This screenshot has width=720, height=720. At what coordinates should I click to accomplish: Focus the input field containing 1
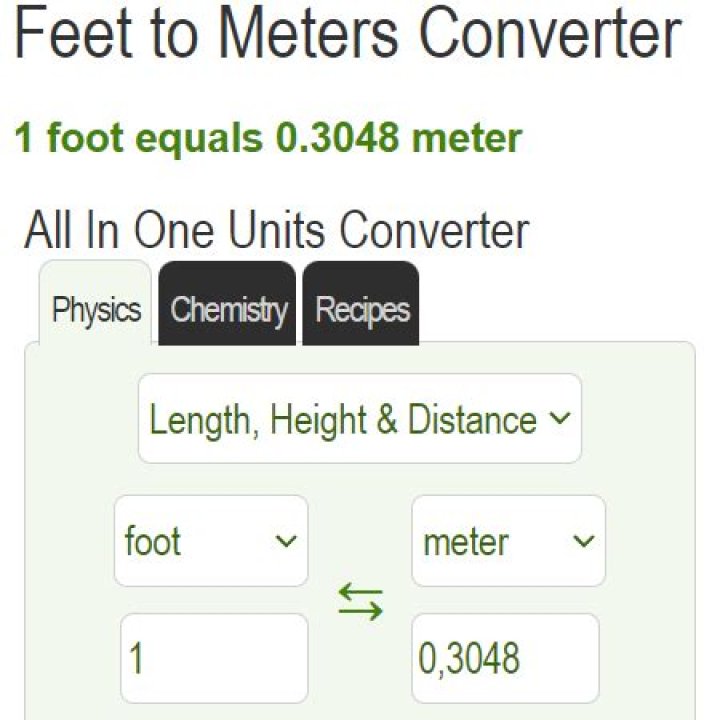point(214,658)
